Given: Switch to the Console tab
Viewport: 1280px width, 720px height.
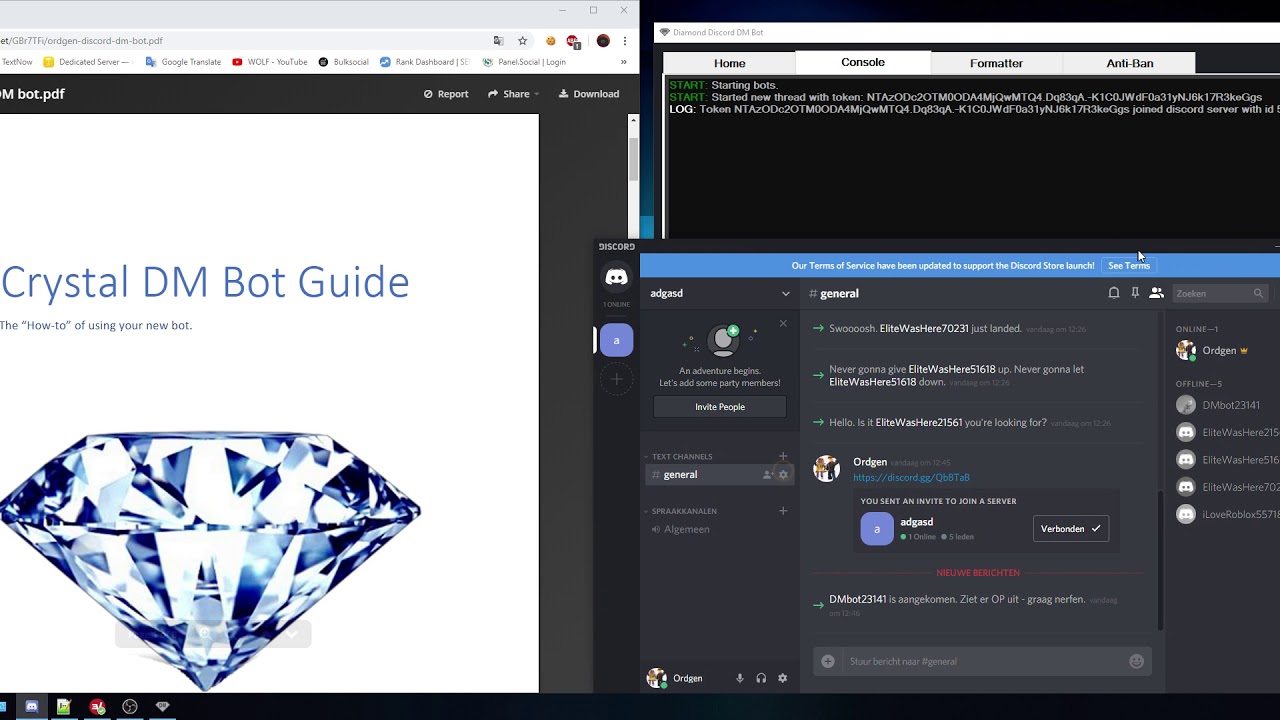Looking at the screenshot, I should point(863,62).
